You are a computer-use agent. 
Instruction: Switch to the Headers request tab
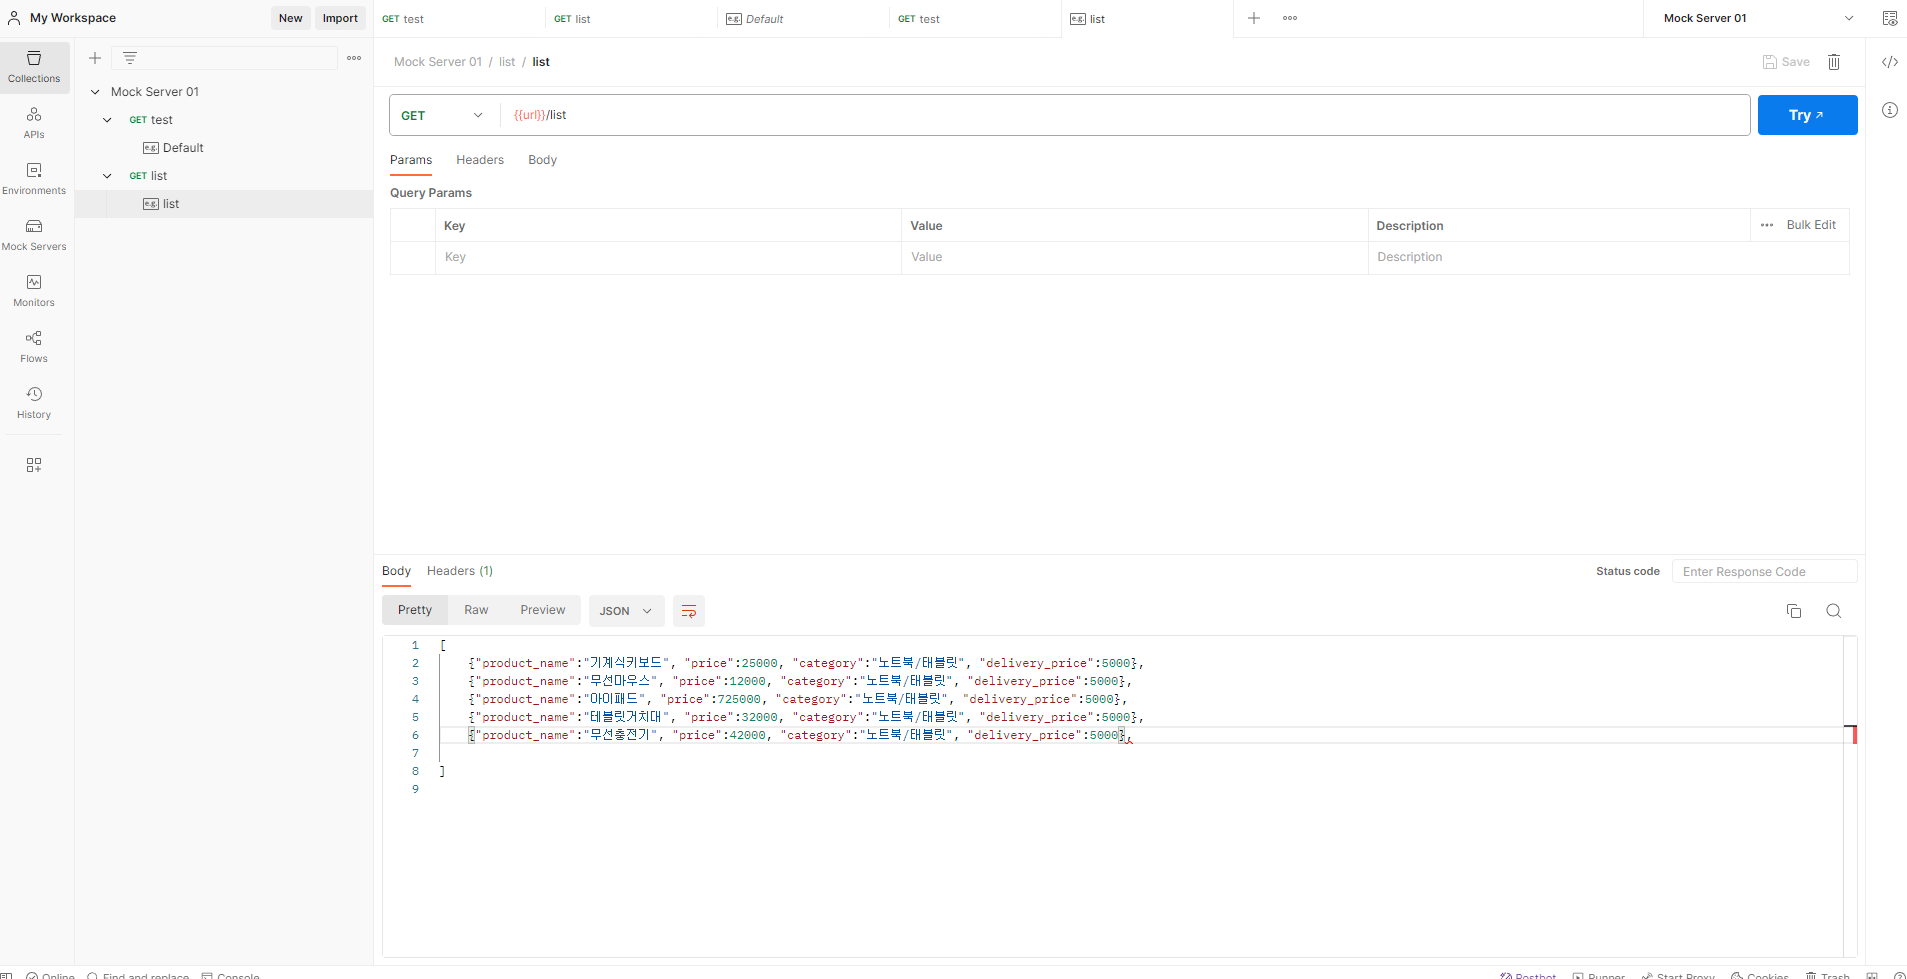pos(480,160)
